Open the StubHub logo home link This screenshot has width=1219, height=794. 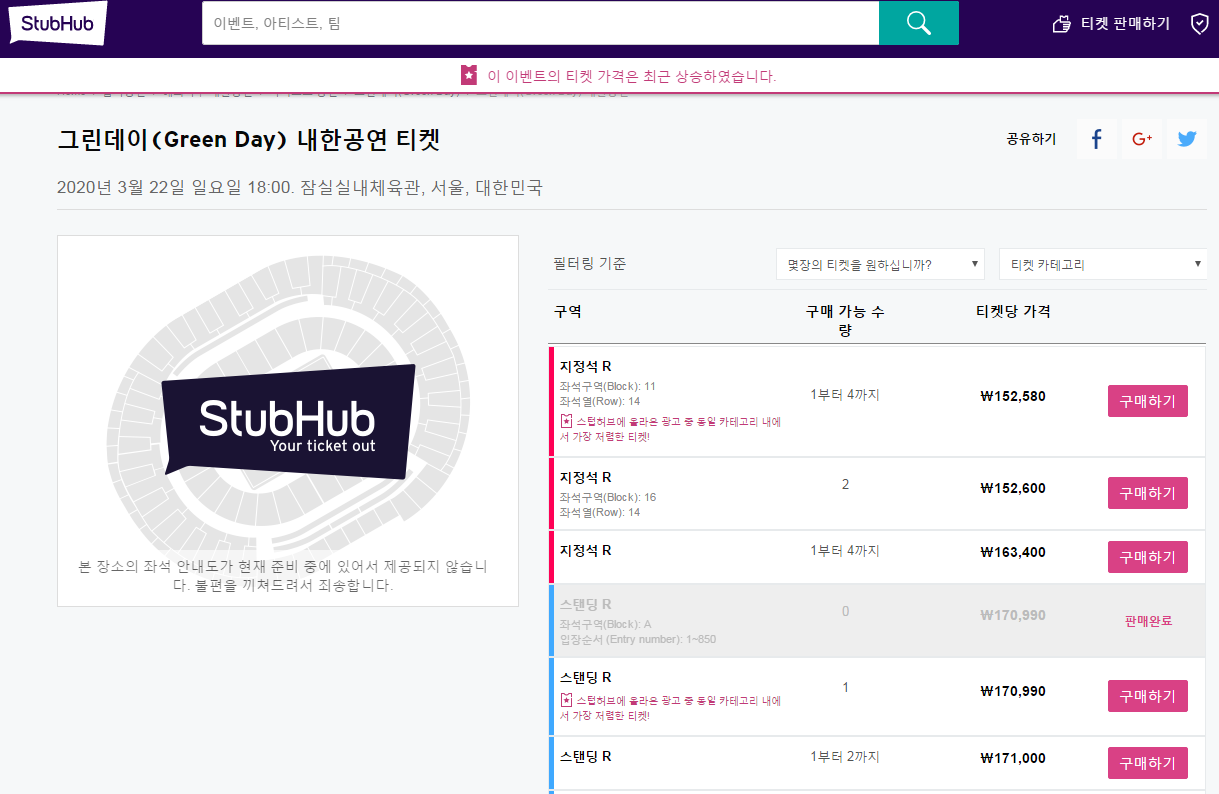point(59,22)
